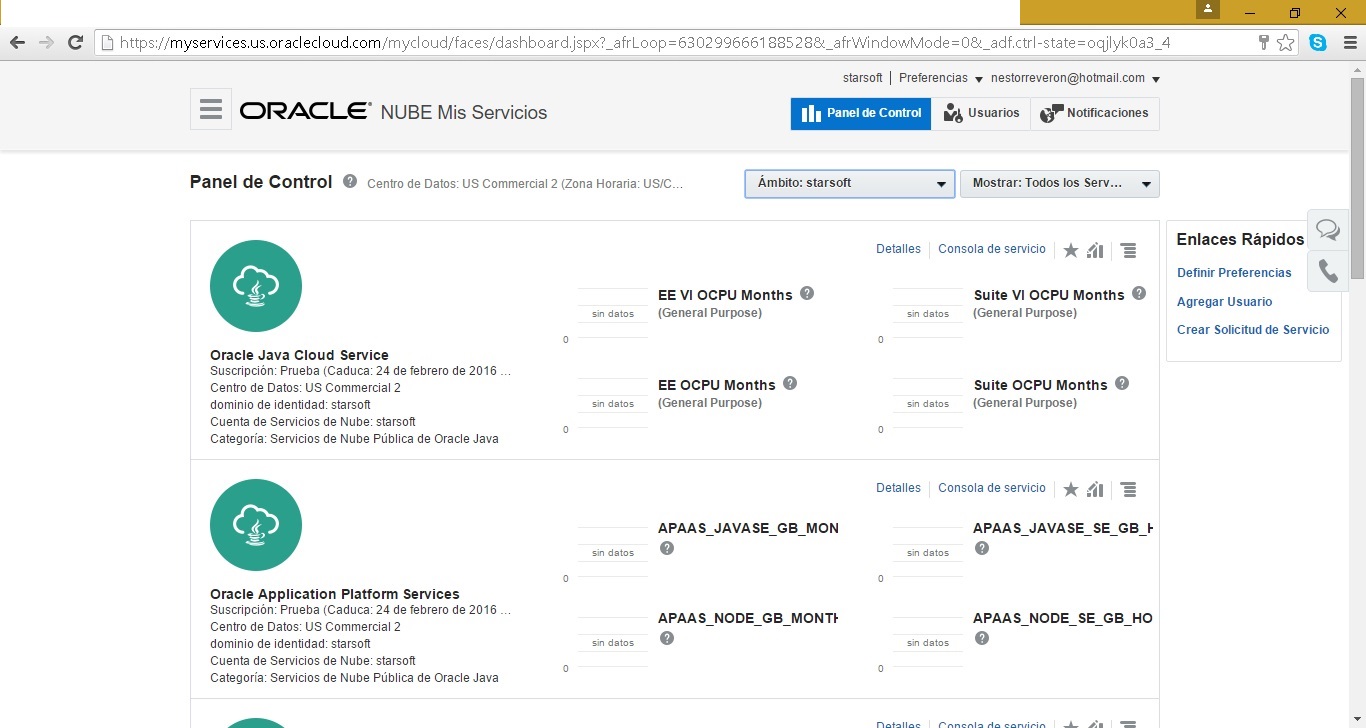Click the browser address bar URL

(x=640, y=43)
